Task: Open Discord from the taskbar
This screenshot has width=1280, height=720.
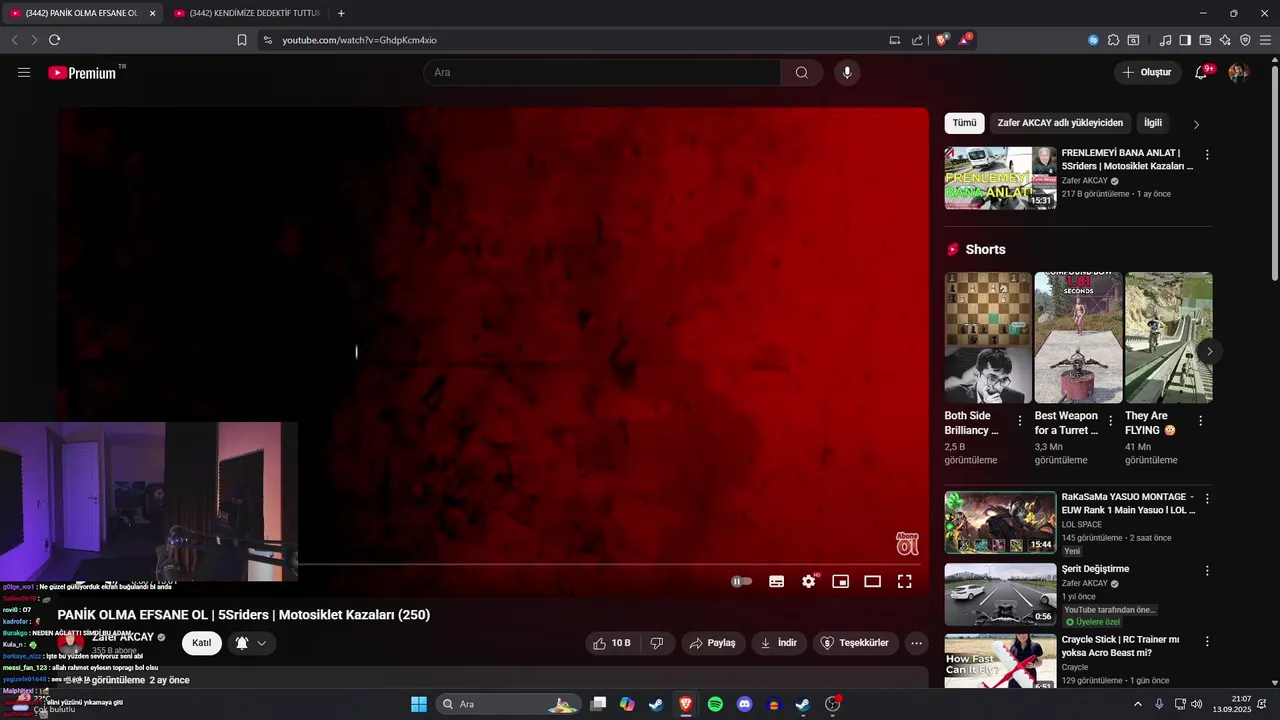Action: 744,704
